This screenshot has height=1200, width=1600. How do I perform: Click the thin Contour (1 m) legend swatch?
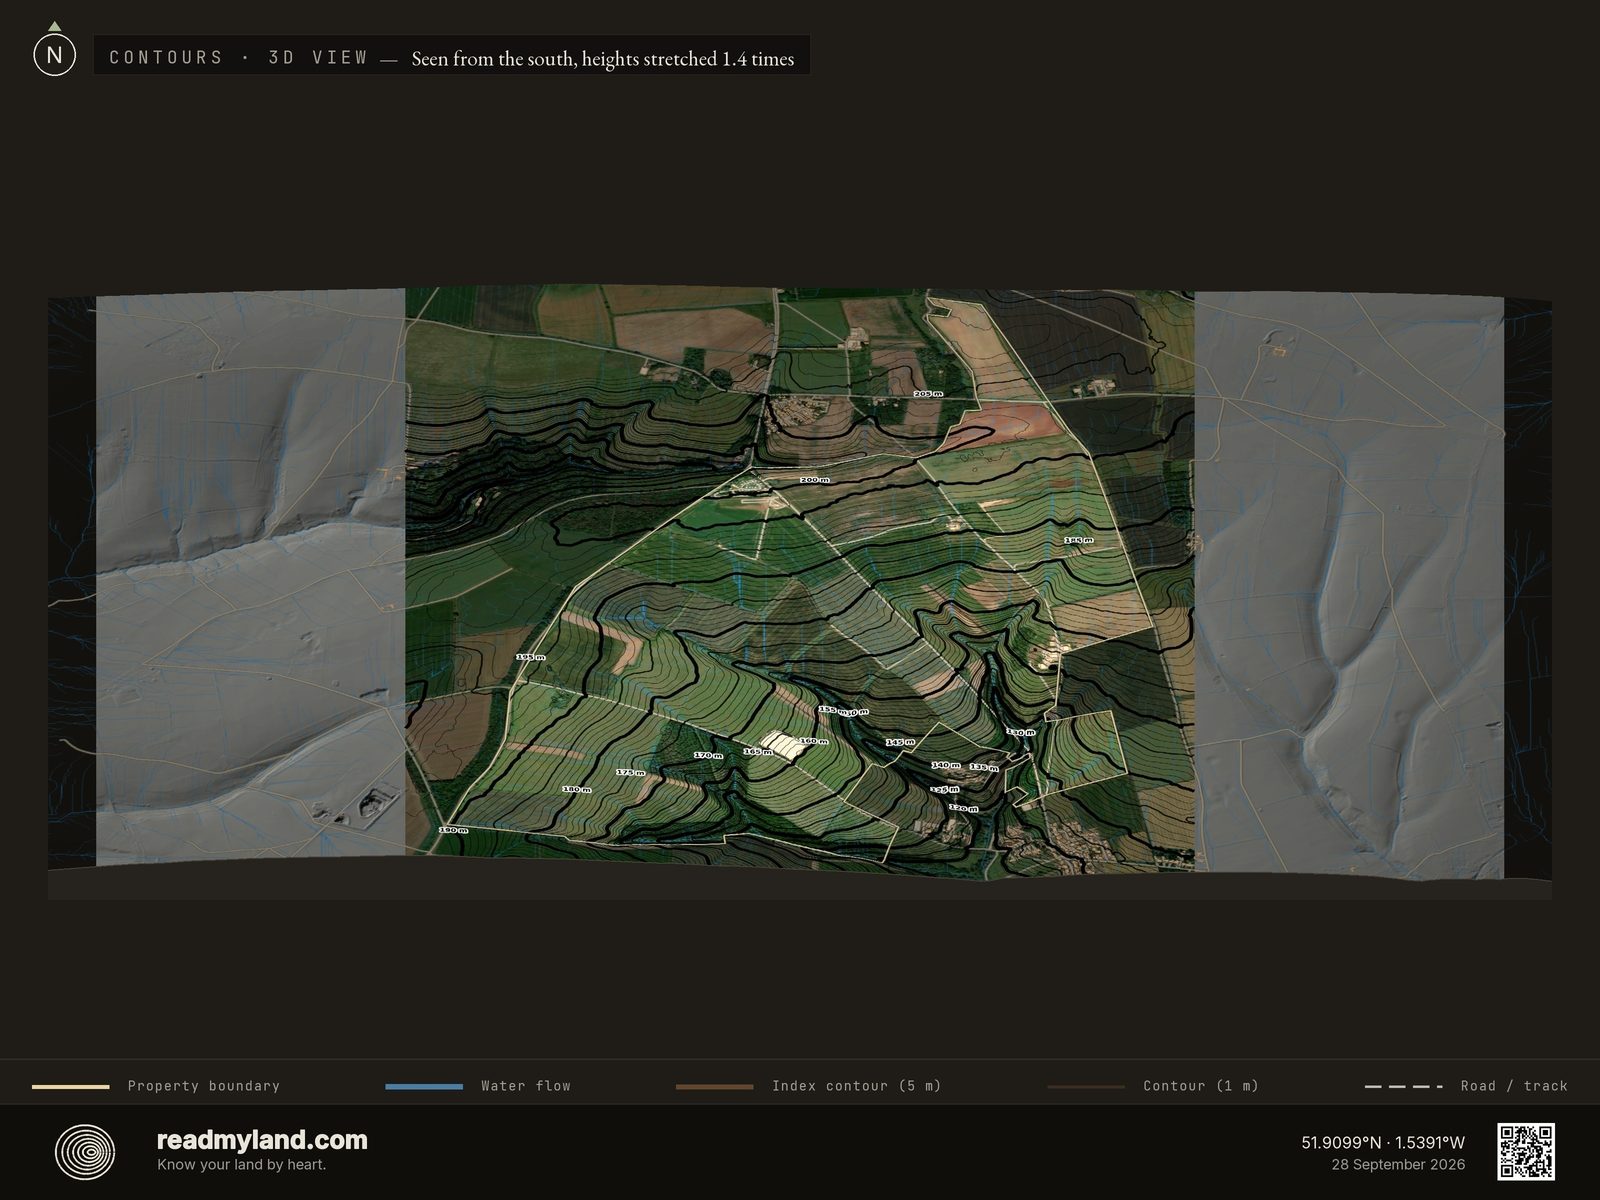tap(1086, 1086)
